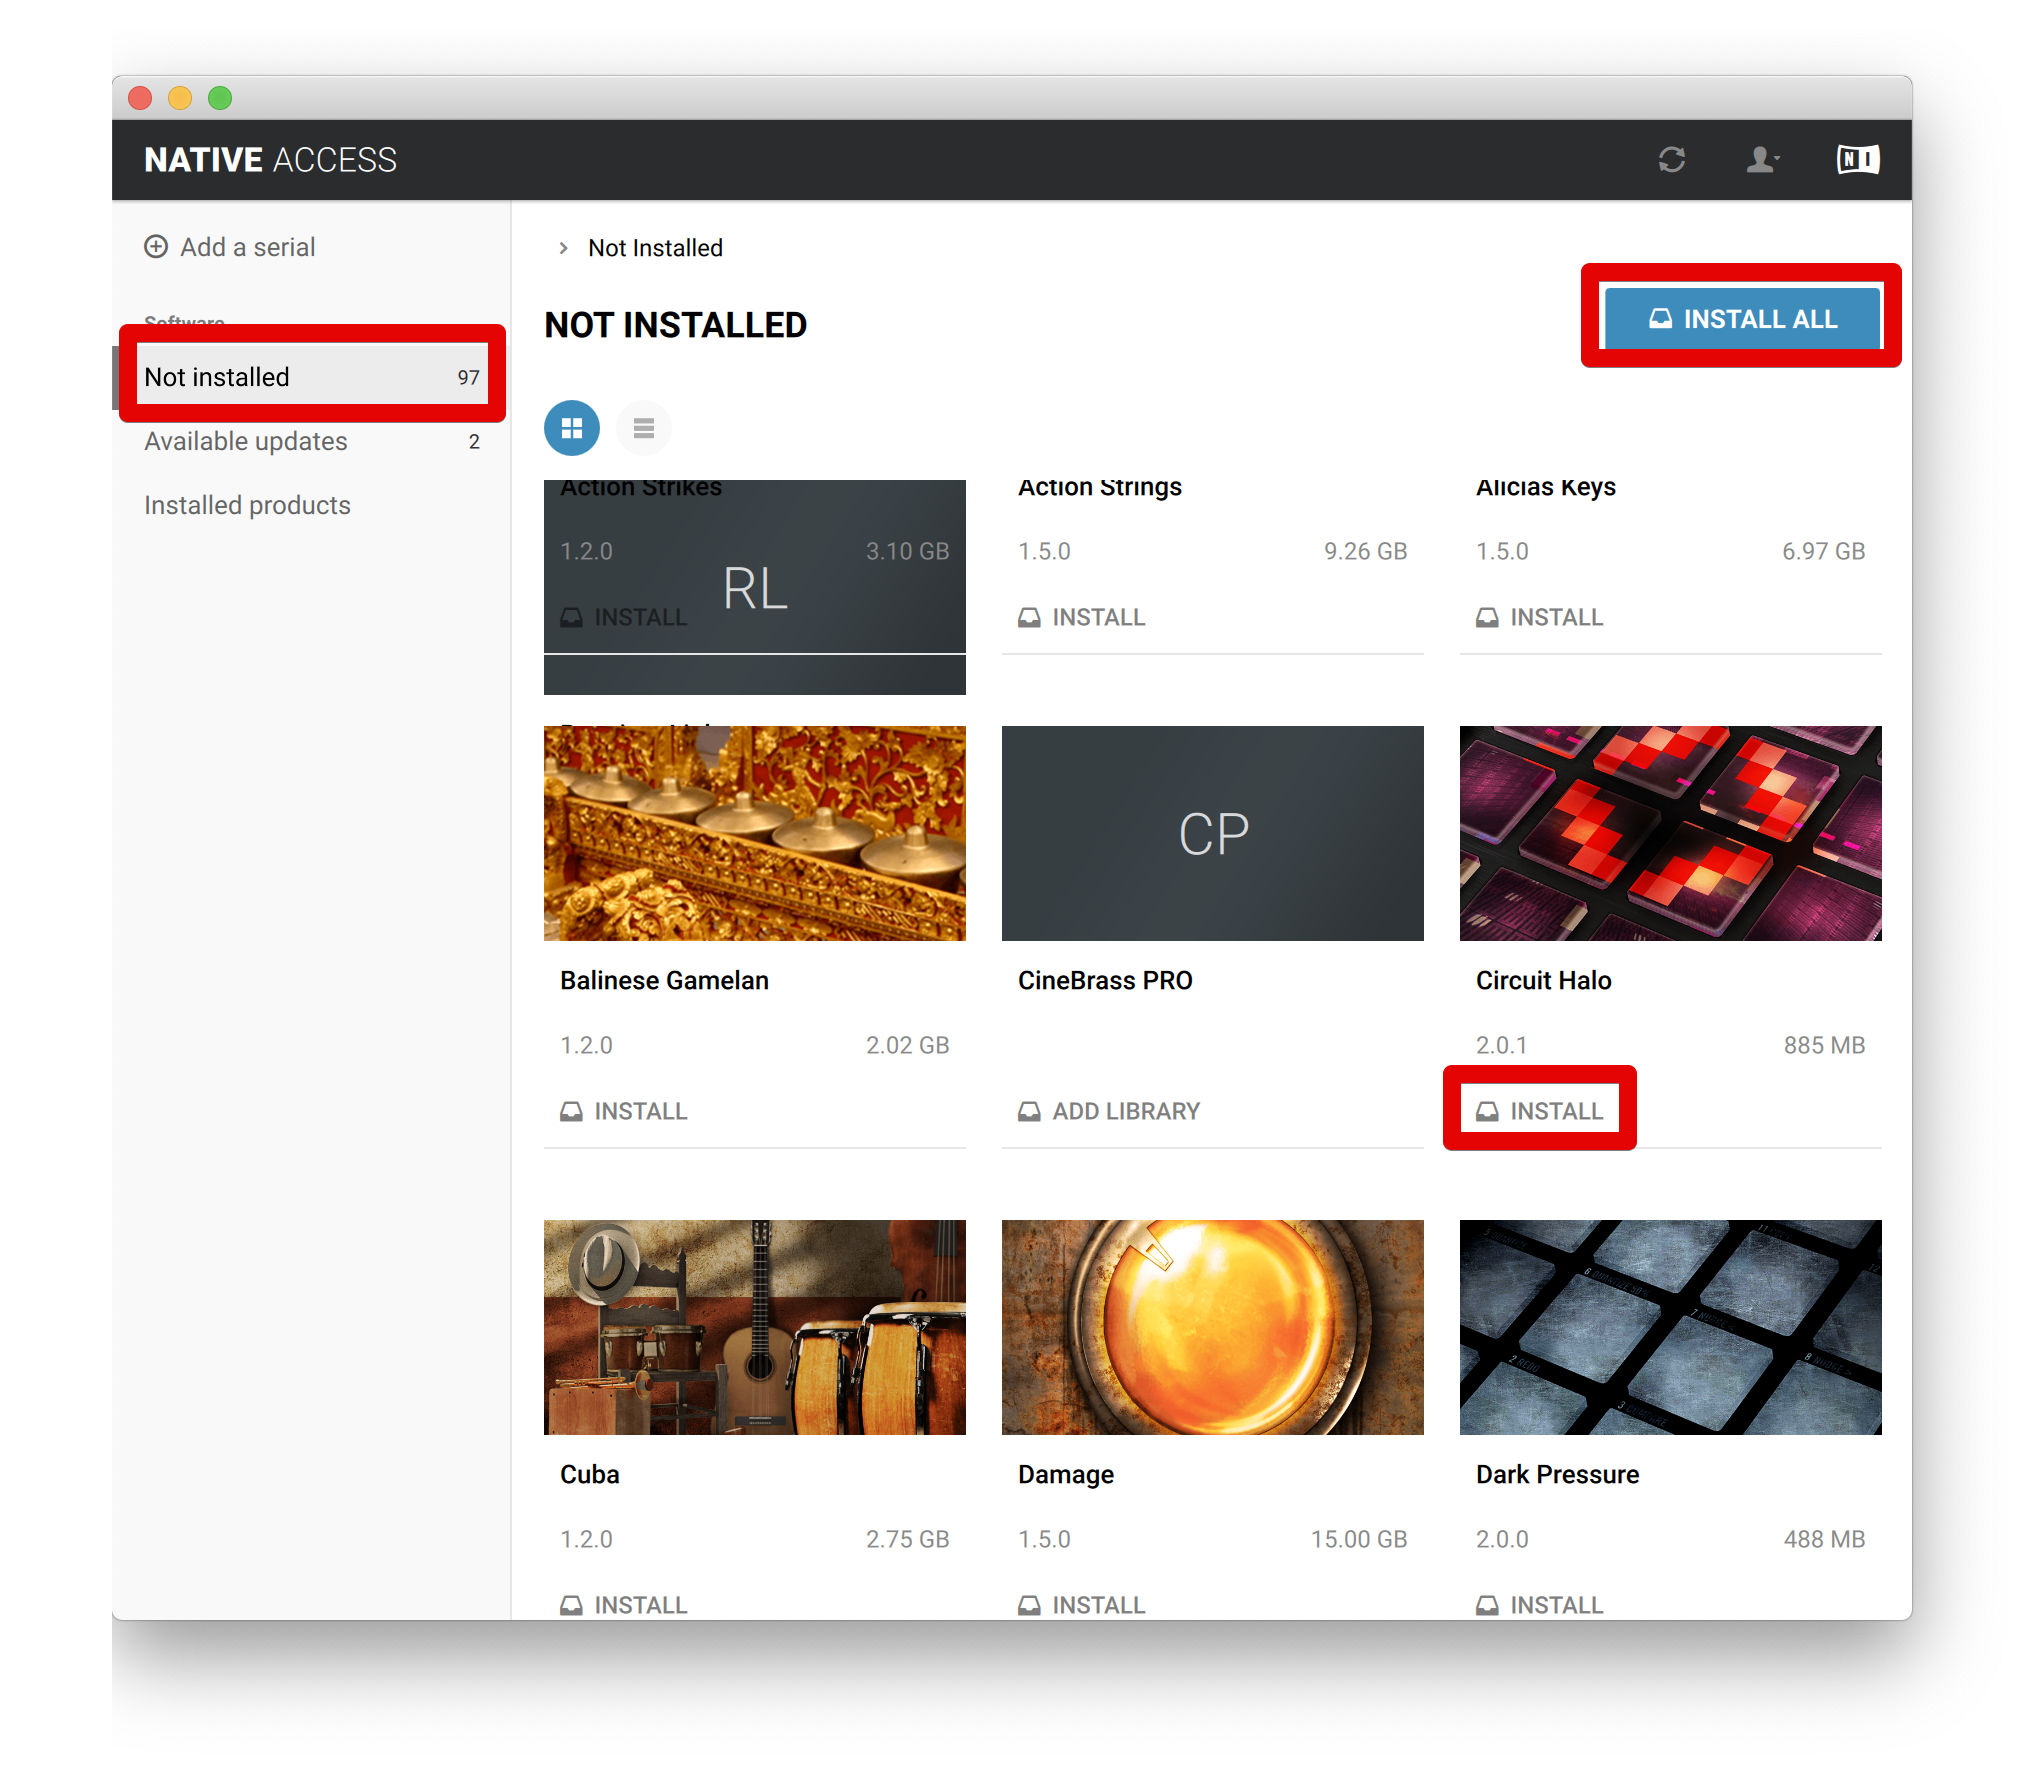2024x1768 pixels.
Task: Open the Dark Pressure artwork thumbnail
Action: 1671,1327
